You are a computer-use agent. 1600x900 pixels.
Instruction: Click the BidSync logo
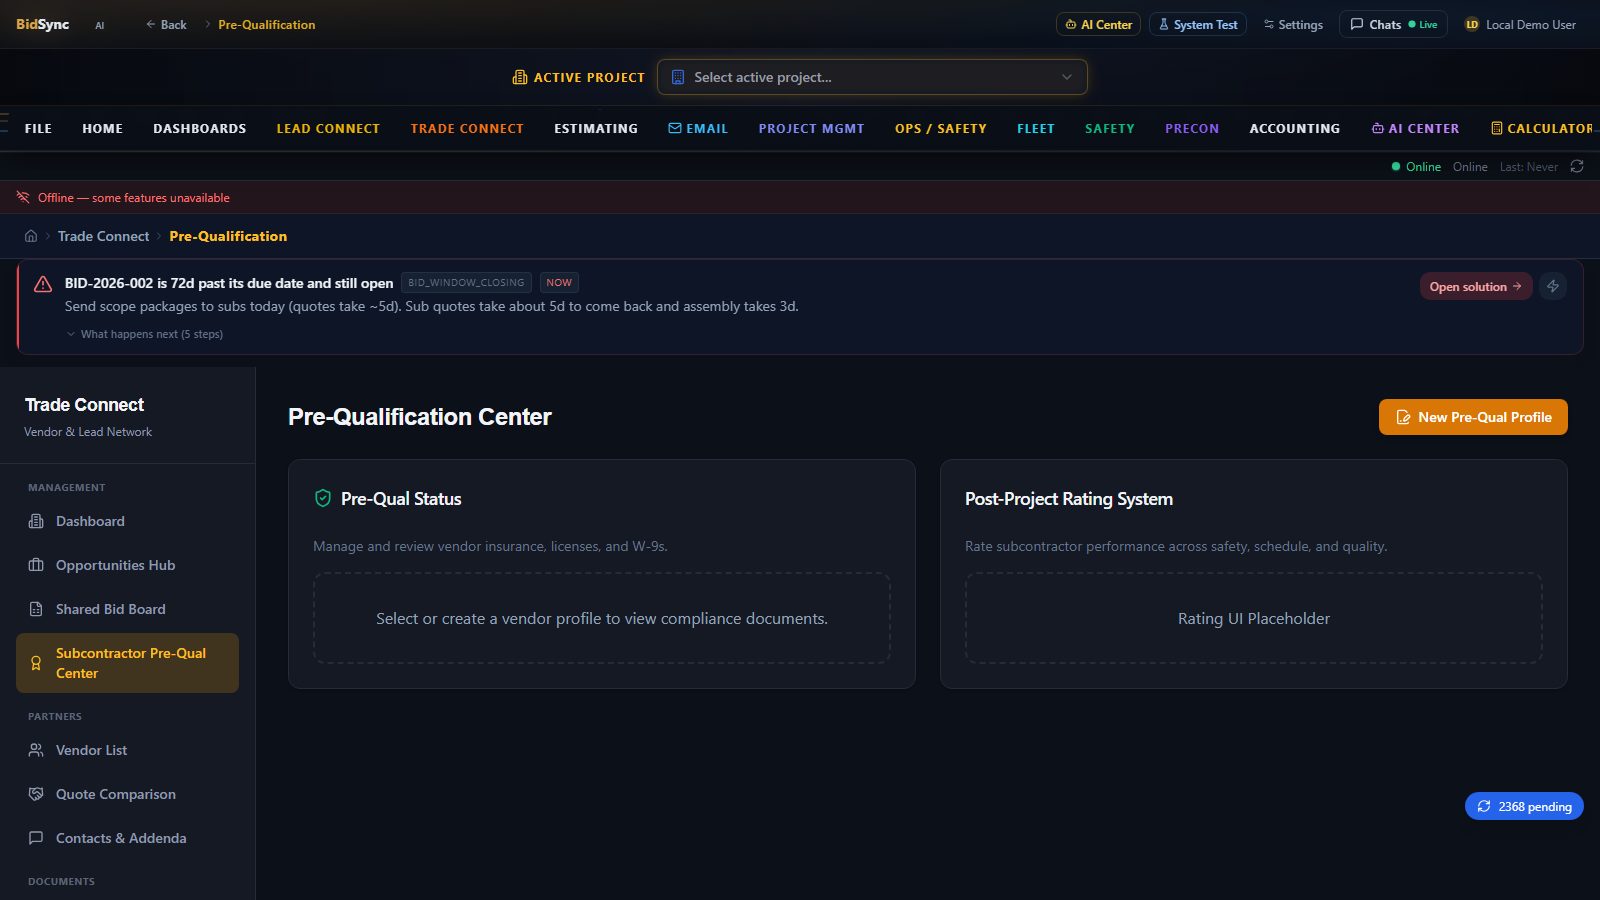click(x=42, y=24)
